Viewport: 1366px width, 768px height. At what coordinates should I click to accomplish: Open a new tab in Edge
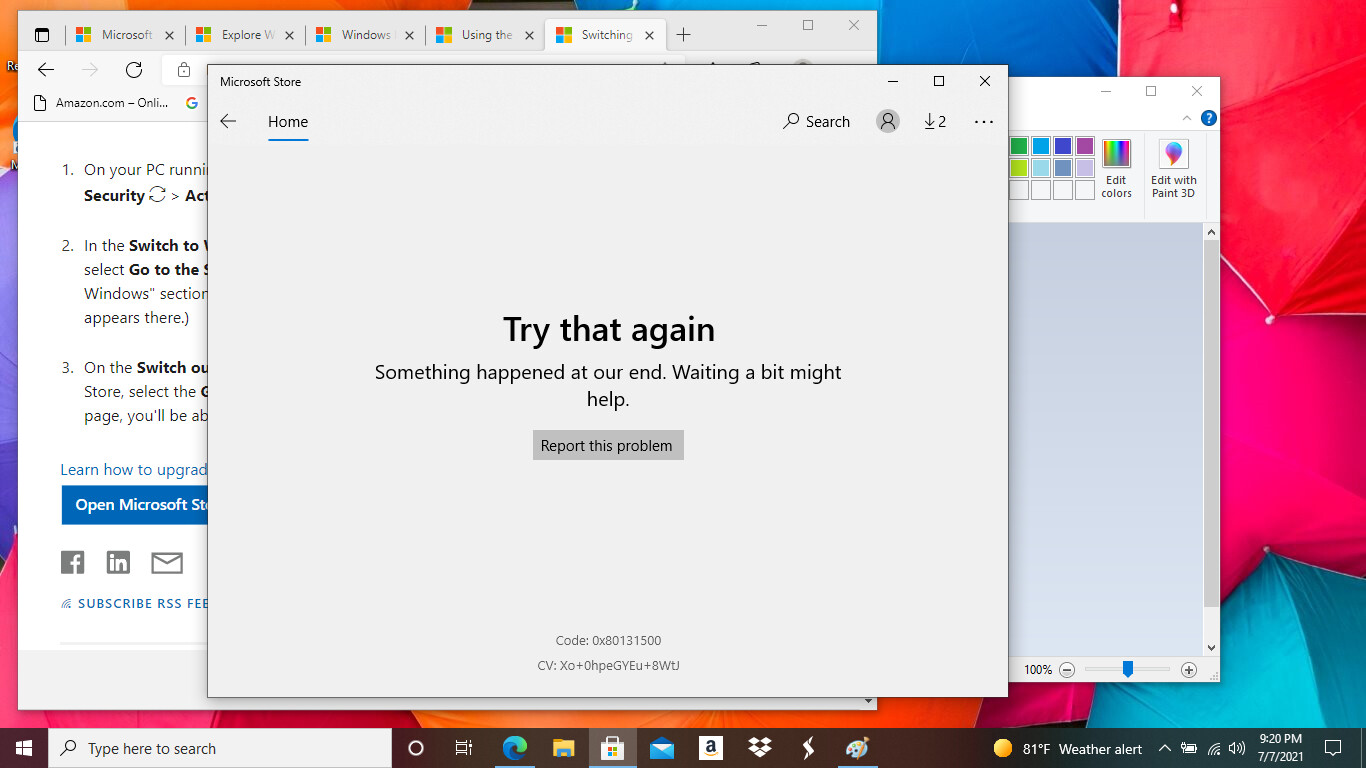pyautogui.click(x=683, y=35)
